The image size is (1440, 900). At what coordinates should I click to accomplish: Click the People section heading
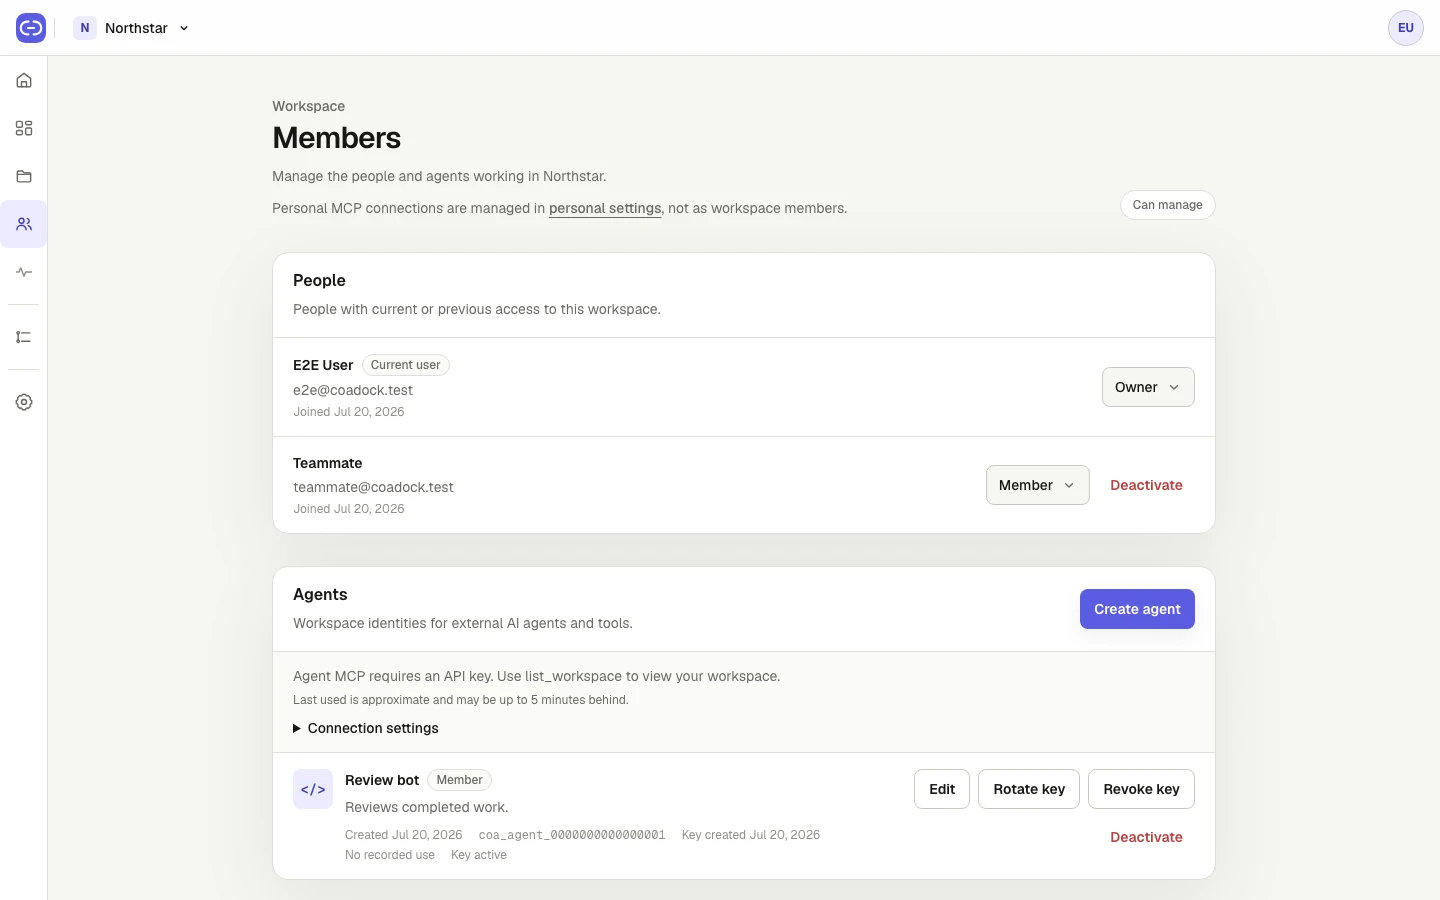coord(319,280)
